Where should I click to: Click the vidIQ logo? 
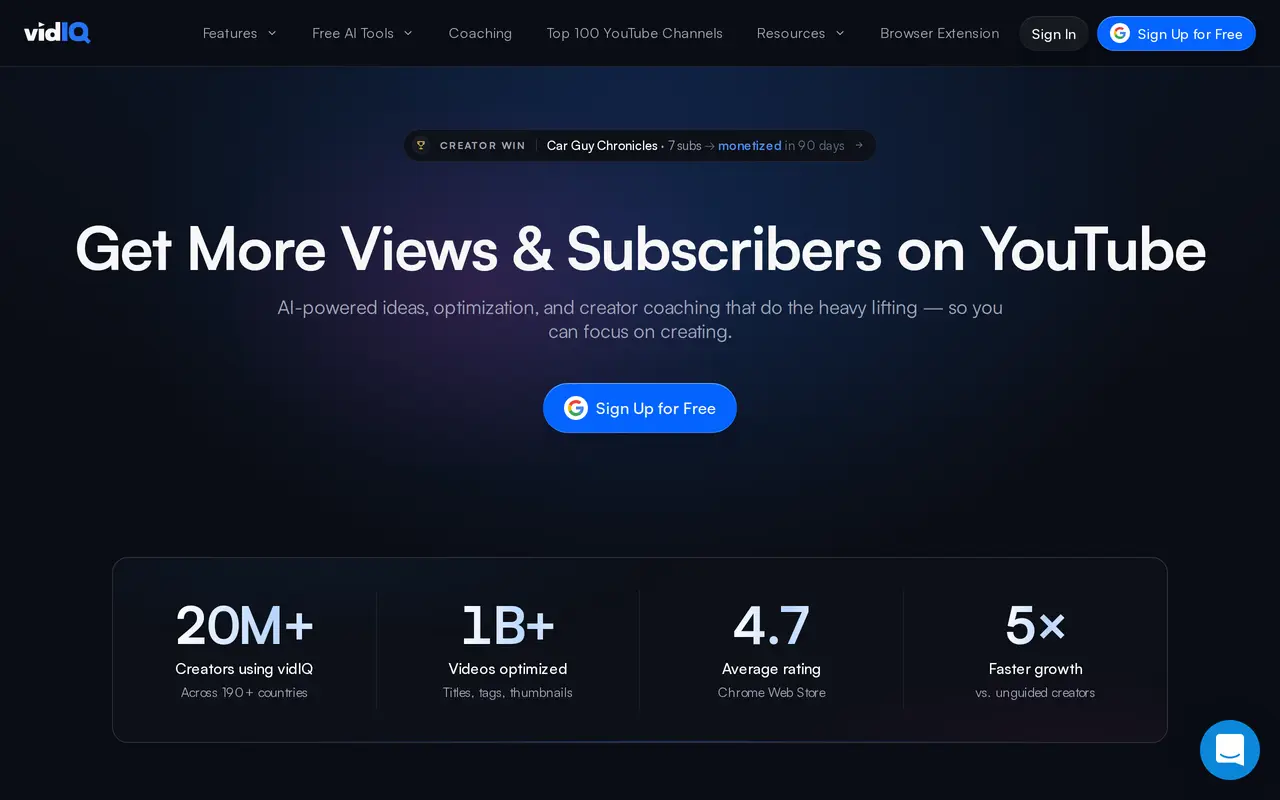[57, 33]
